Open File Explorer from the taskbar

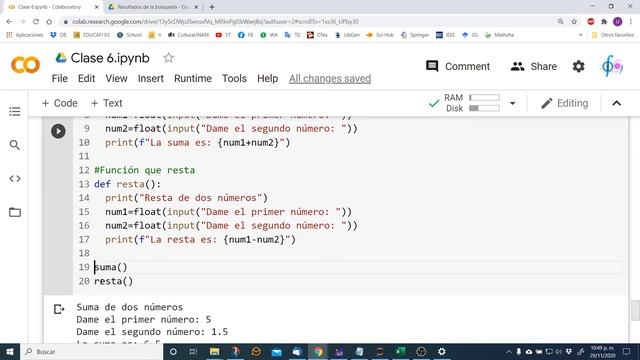[x=214, y=351]
